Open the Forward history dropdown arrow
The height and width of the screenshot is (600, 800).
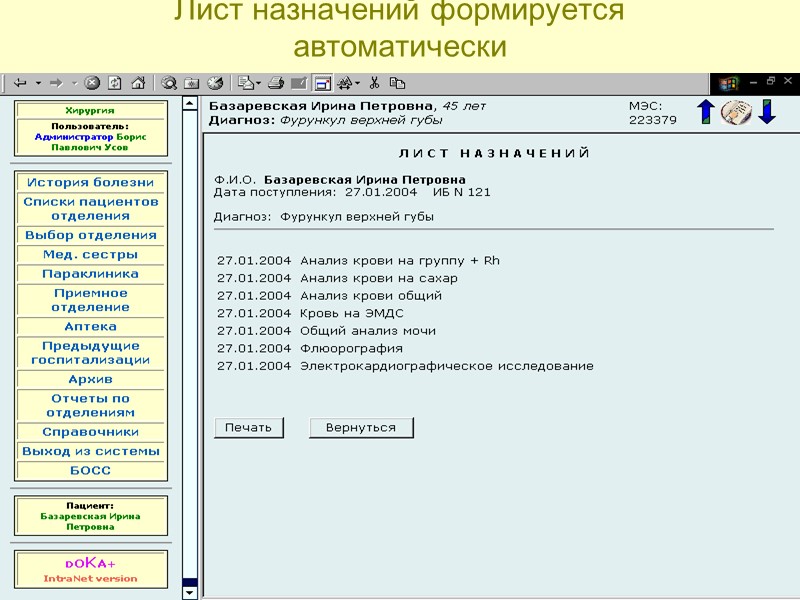tap(74, 83)
